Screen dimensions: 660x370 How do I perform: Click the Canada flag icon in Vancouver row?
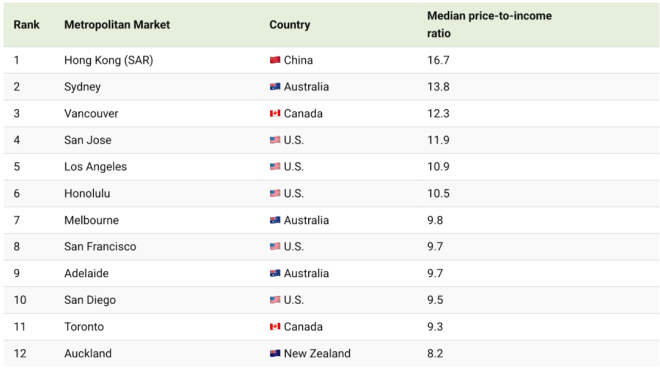coord(275,113)
